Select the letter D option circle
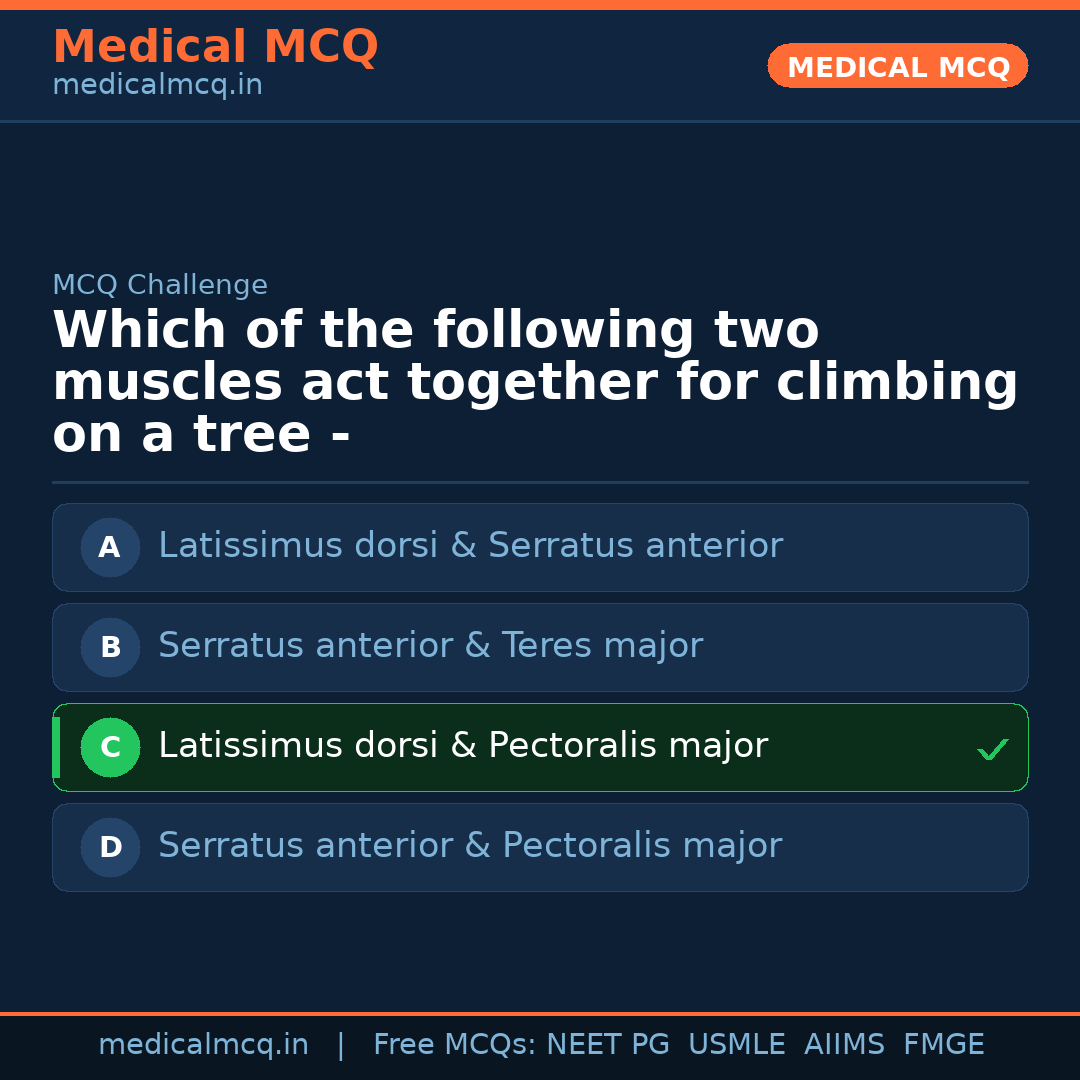This screenshot has height=1080, width=1080. coord(110,847)
